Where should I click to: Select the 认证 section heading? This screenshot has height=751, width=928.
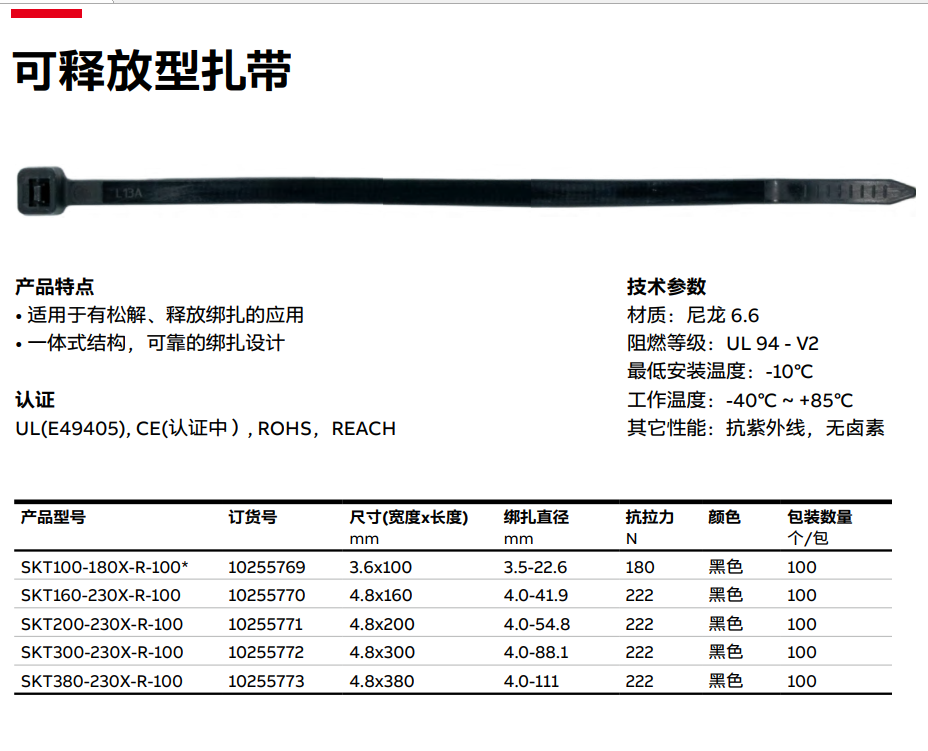pyautogui.click(x=35, y=400)
